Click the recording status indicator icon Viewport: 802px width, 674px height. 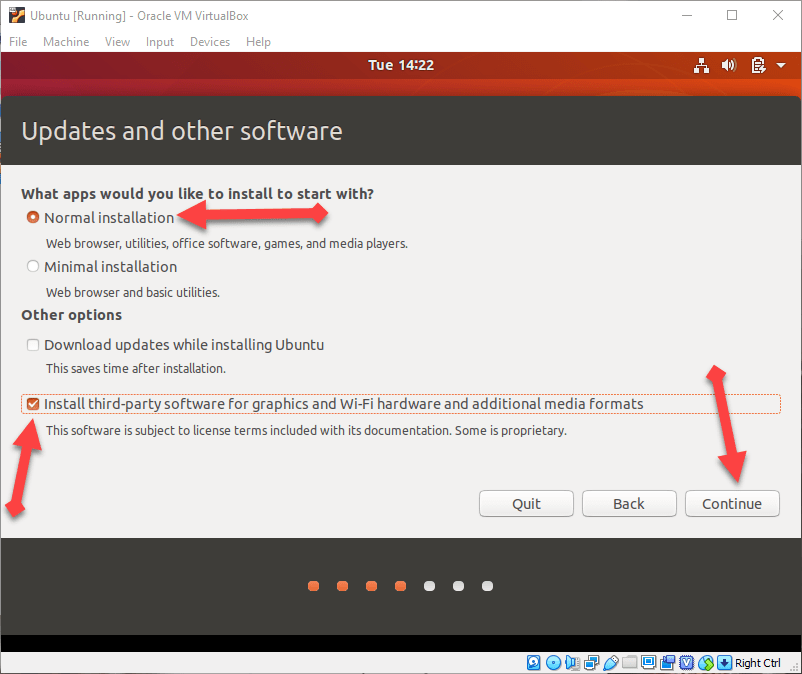click(x=667, y=662)
